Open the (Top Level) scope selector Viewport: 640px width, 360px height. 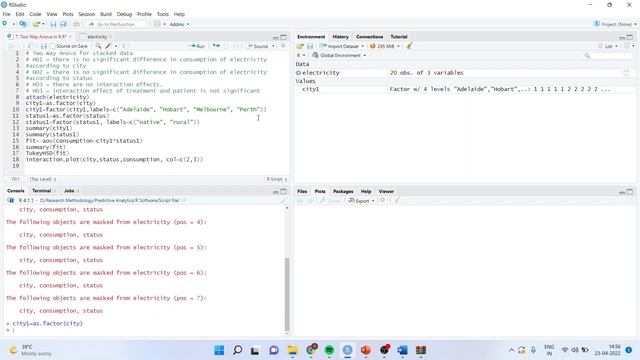click(x=42, y=179)
